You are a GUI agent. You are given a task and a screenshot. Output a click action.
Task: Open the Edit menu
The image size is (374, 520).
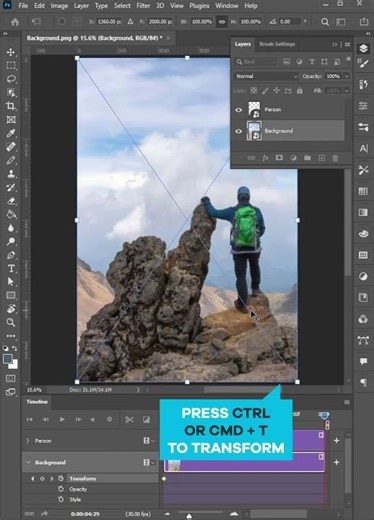pos(39,6)
